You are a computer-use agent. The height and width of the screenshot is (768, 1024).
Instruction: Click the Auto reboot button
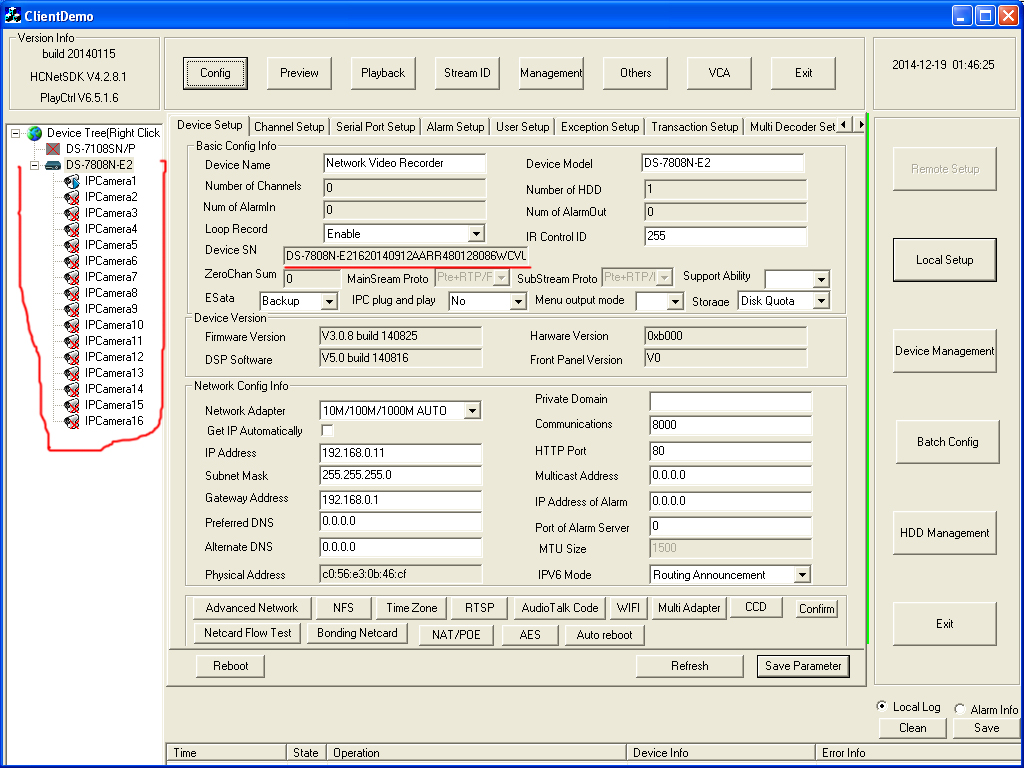pyautogui.click(x=604, y=635)
